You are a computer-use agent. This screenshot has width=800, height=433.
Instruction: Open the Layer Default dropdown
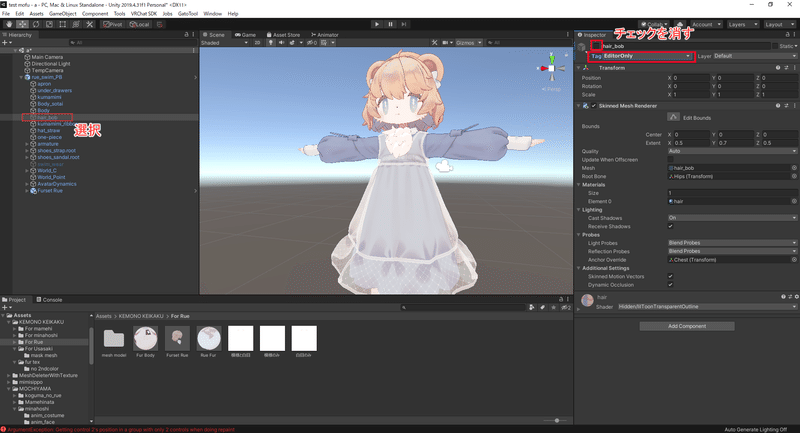[x=754, y=56]
